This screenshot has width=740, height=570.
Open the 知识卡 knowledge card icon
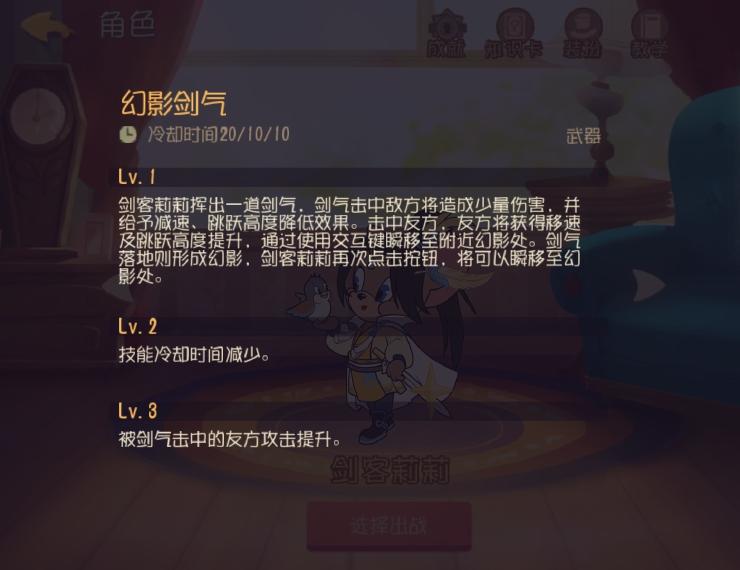[x=514, y=34]
